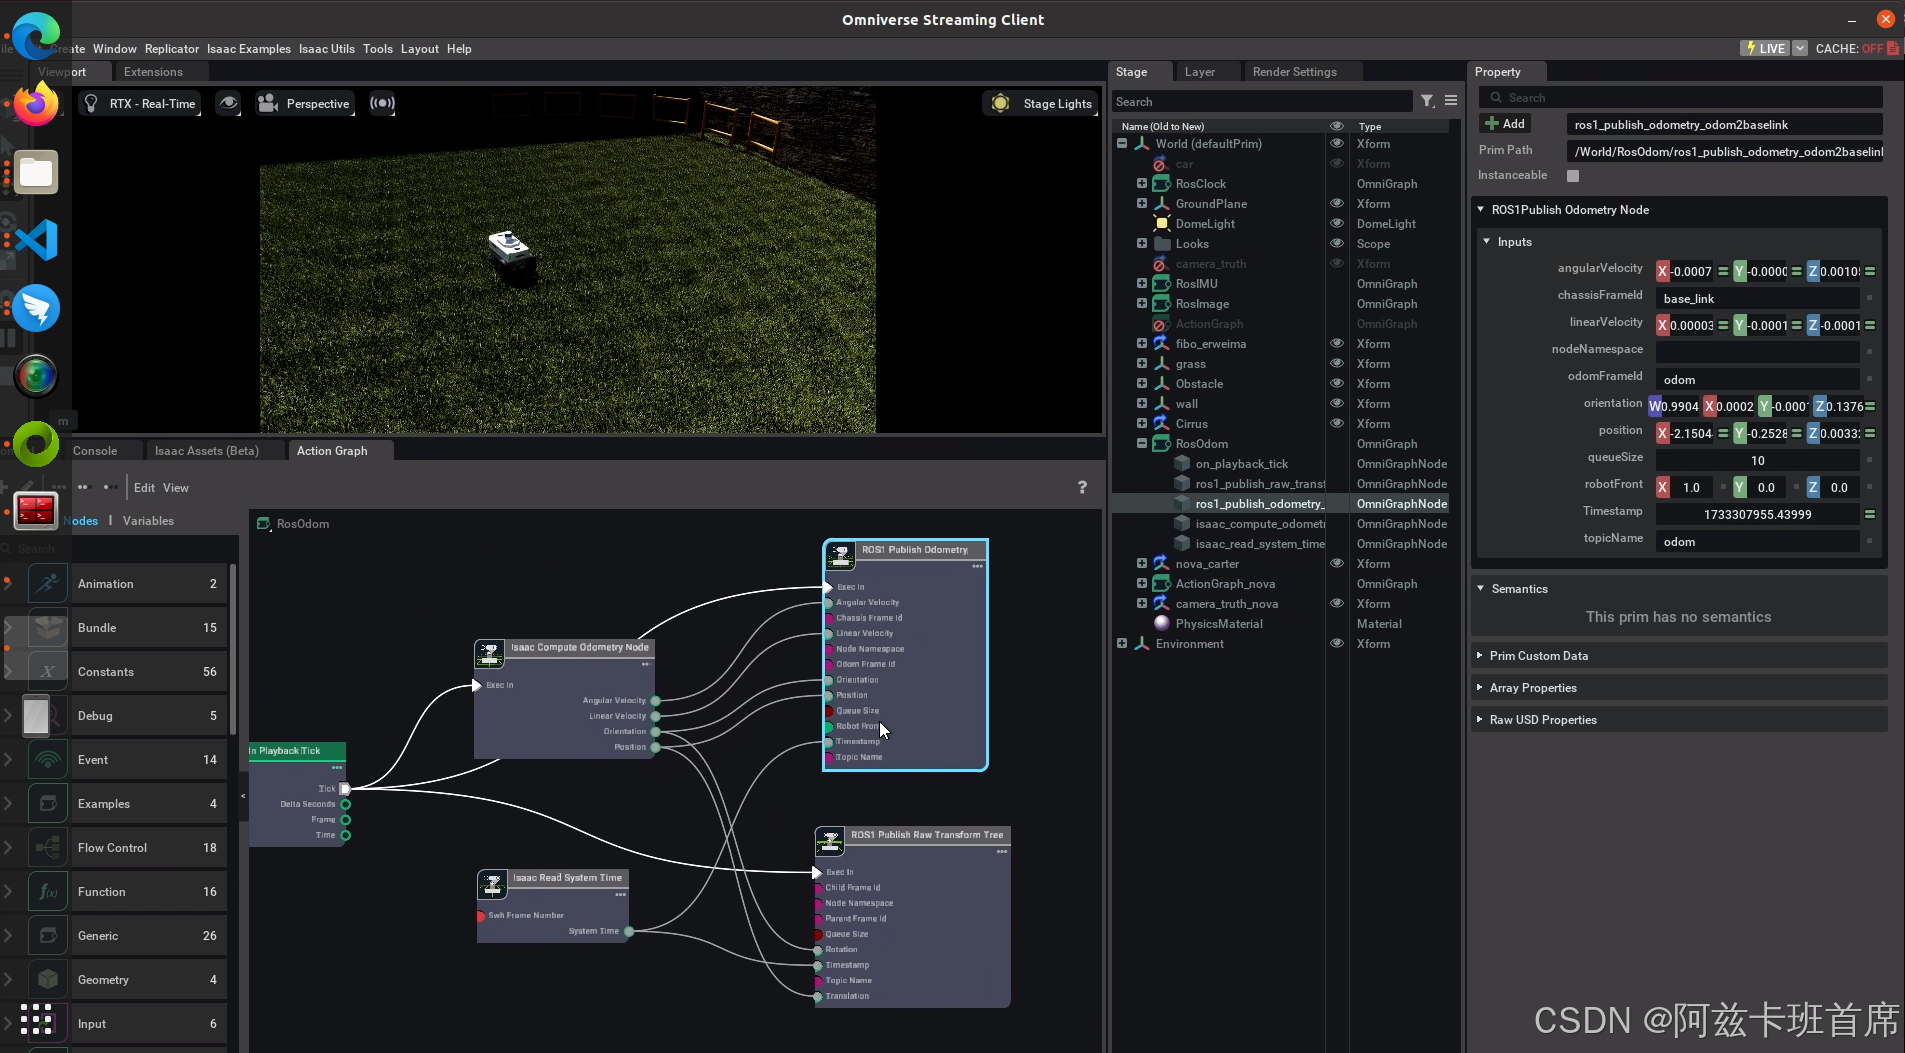This screenshot has width=1905, height=1053.
Task: Toggle visibility of nova_carter prim
Action: [x=1337, y=563]
